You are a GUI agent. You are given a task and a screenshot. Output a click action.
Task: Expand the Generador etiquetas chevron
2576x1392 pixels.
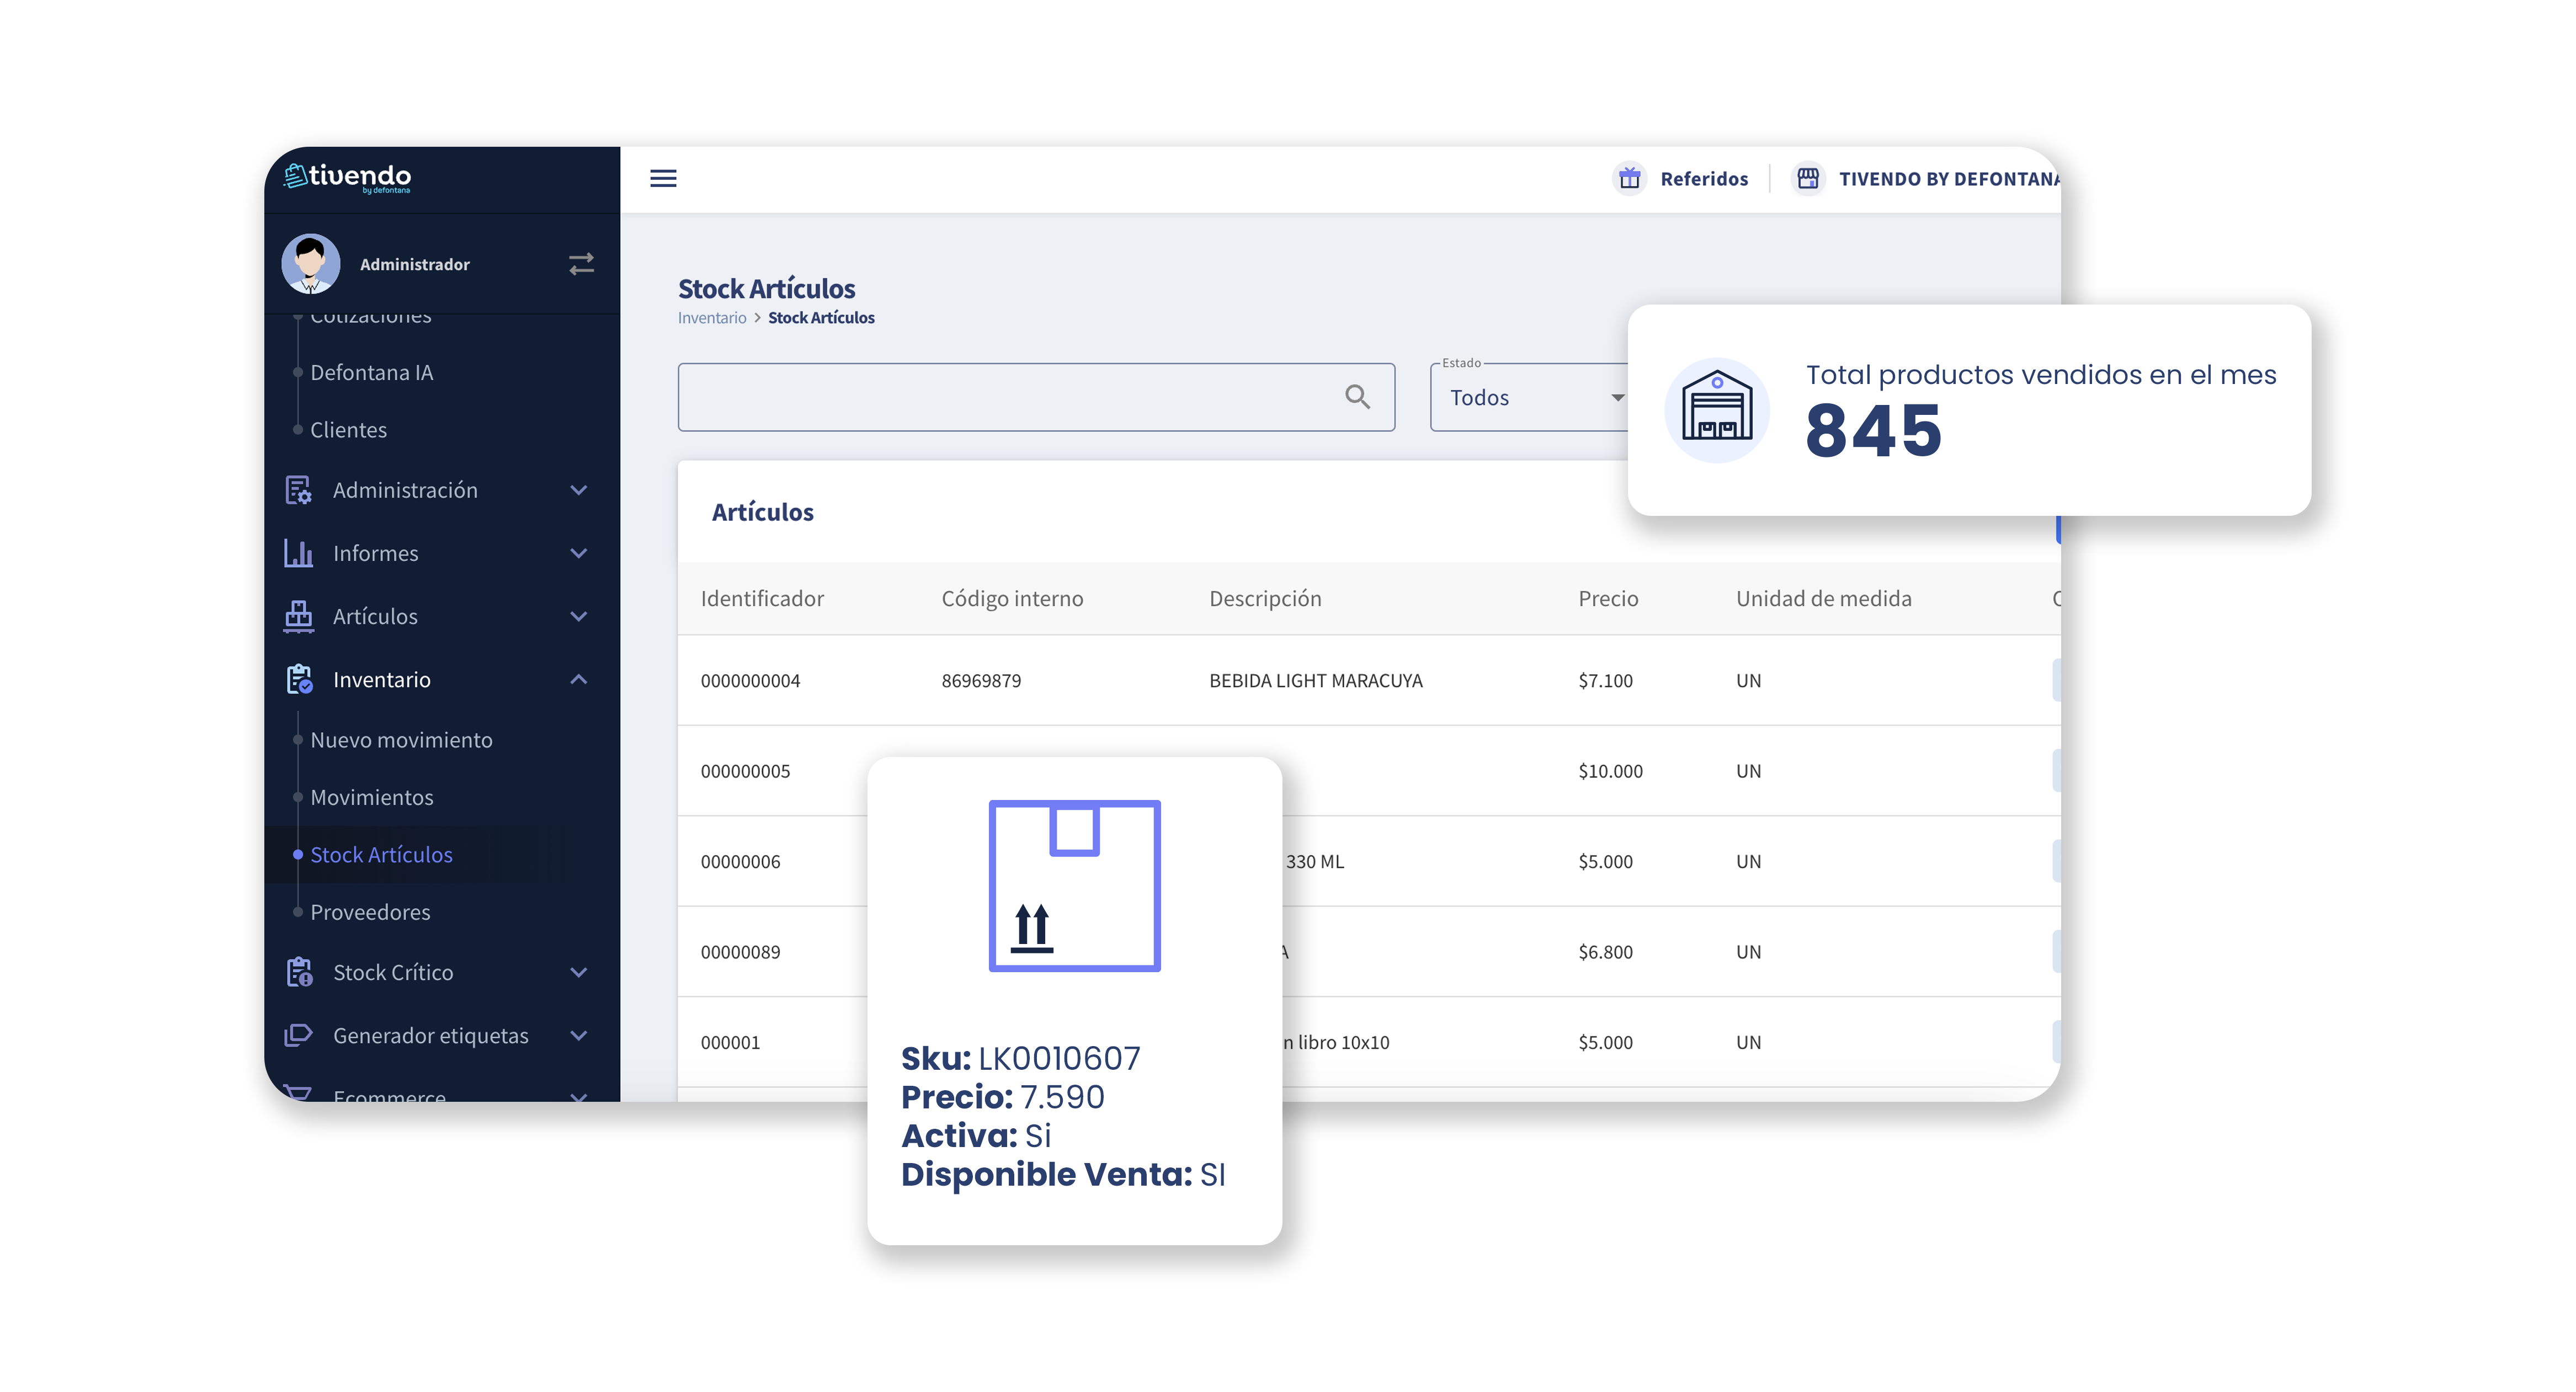pyautogui.click(x=578, y=1035)
